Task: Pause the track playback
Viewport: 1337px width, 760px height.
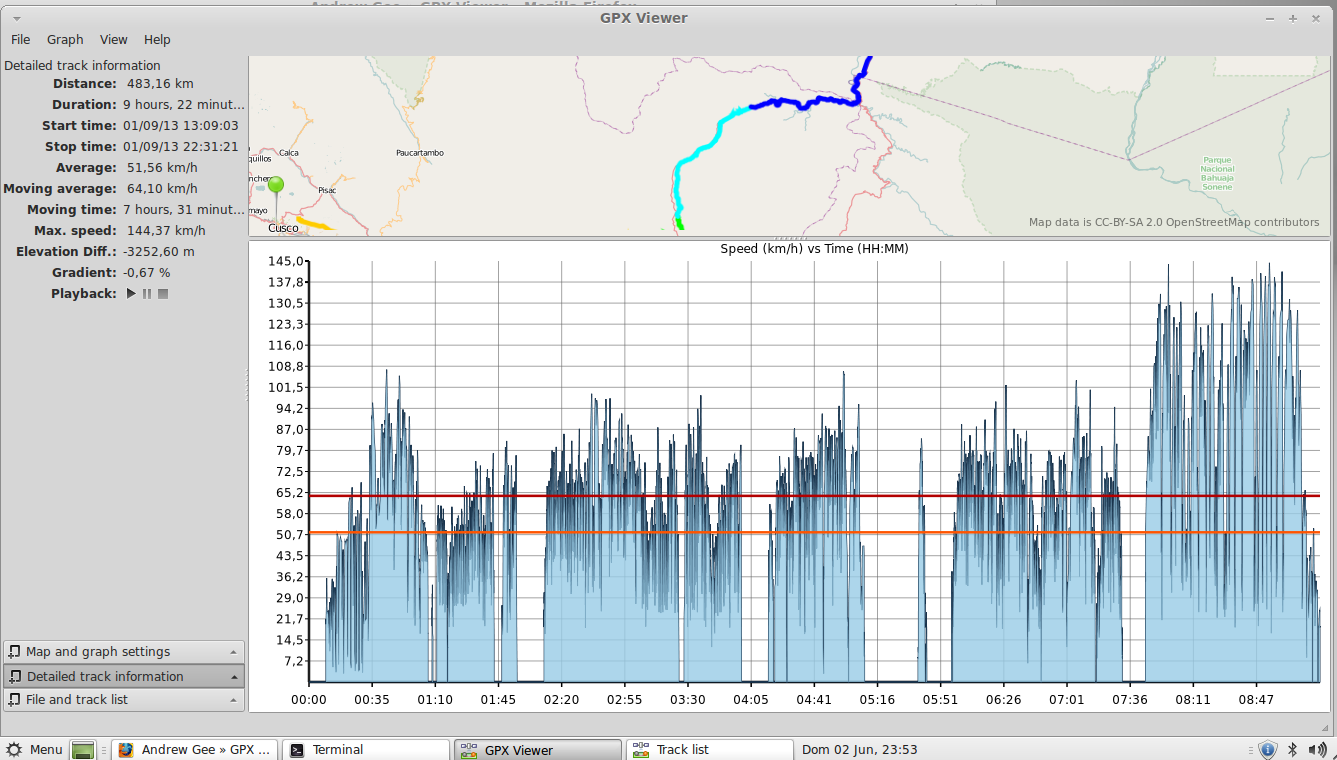Action: [147, 294]
